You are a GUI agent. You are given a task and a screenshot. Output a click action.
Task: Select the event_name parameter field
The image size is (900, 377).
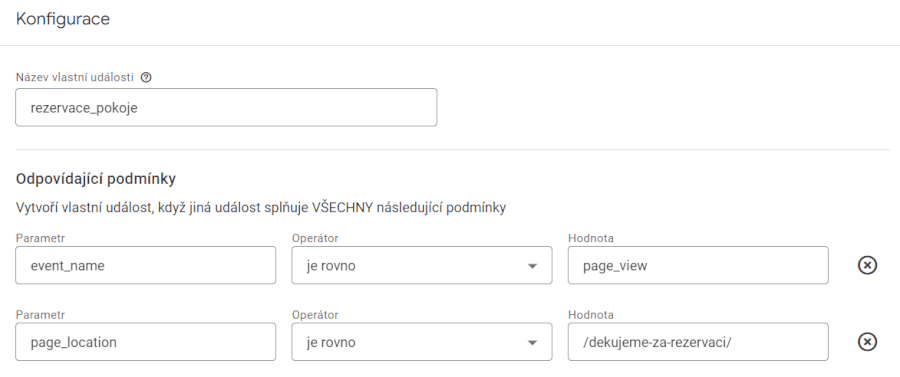point(145,265)
